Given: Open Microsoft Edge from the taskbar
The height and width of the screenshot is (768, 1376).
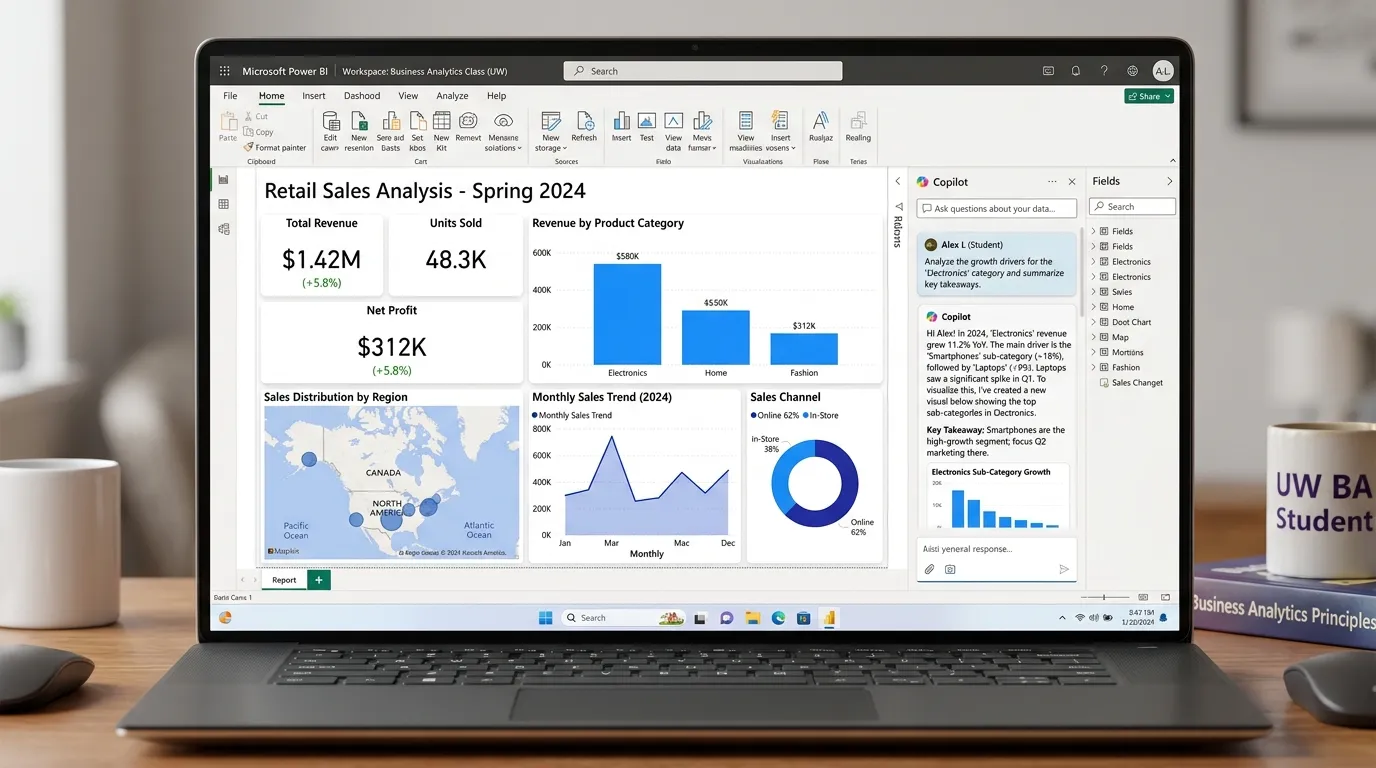Looking at the screenshot, I should [778, 618].
